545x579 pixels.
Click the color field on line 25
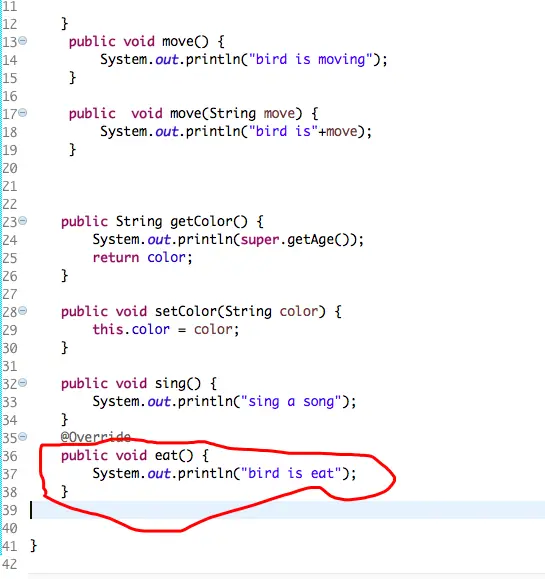[x=166, y=257]
